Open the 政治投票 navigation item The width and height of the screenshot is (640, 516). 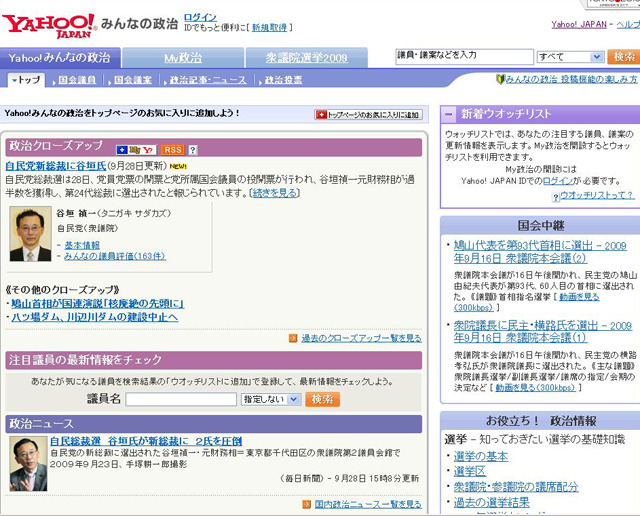click(284, 80)
